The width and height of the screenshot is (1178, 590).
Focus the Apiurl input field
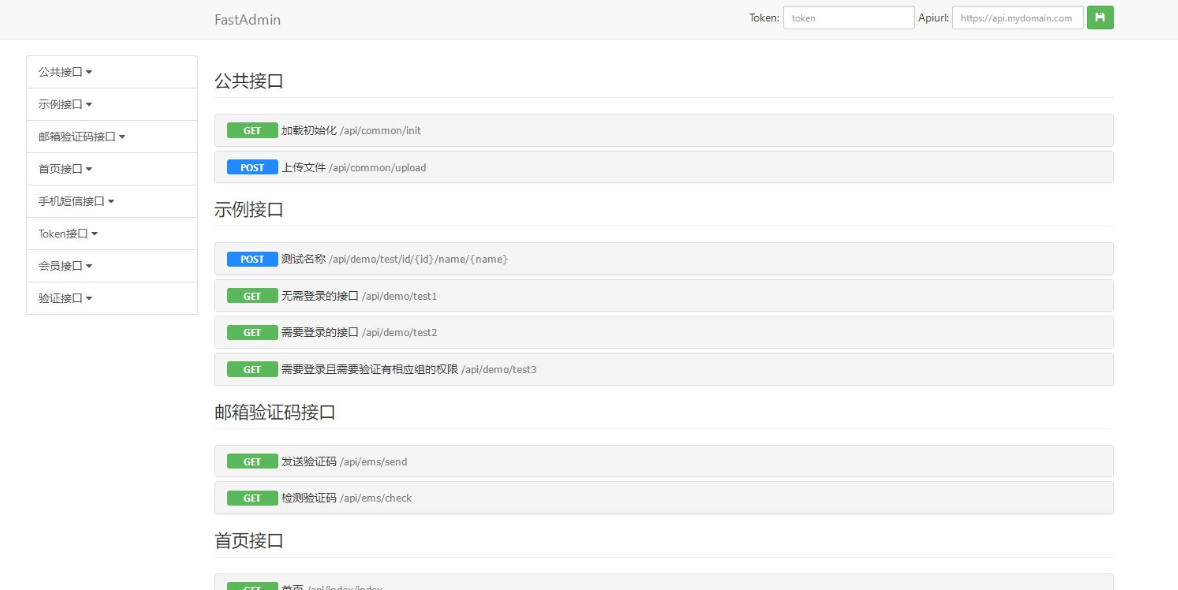[1017, 18]
